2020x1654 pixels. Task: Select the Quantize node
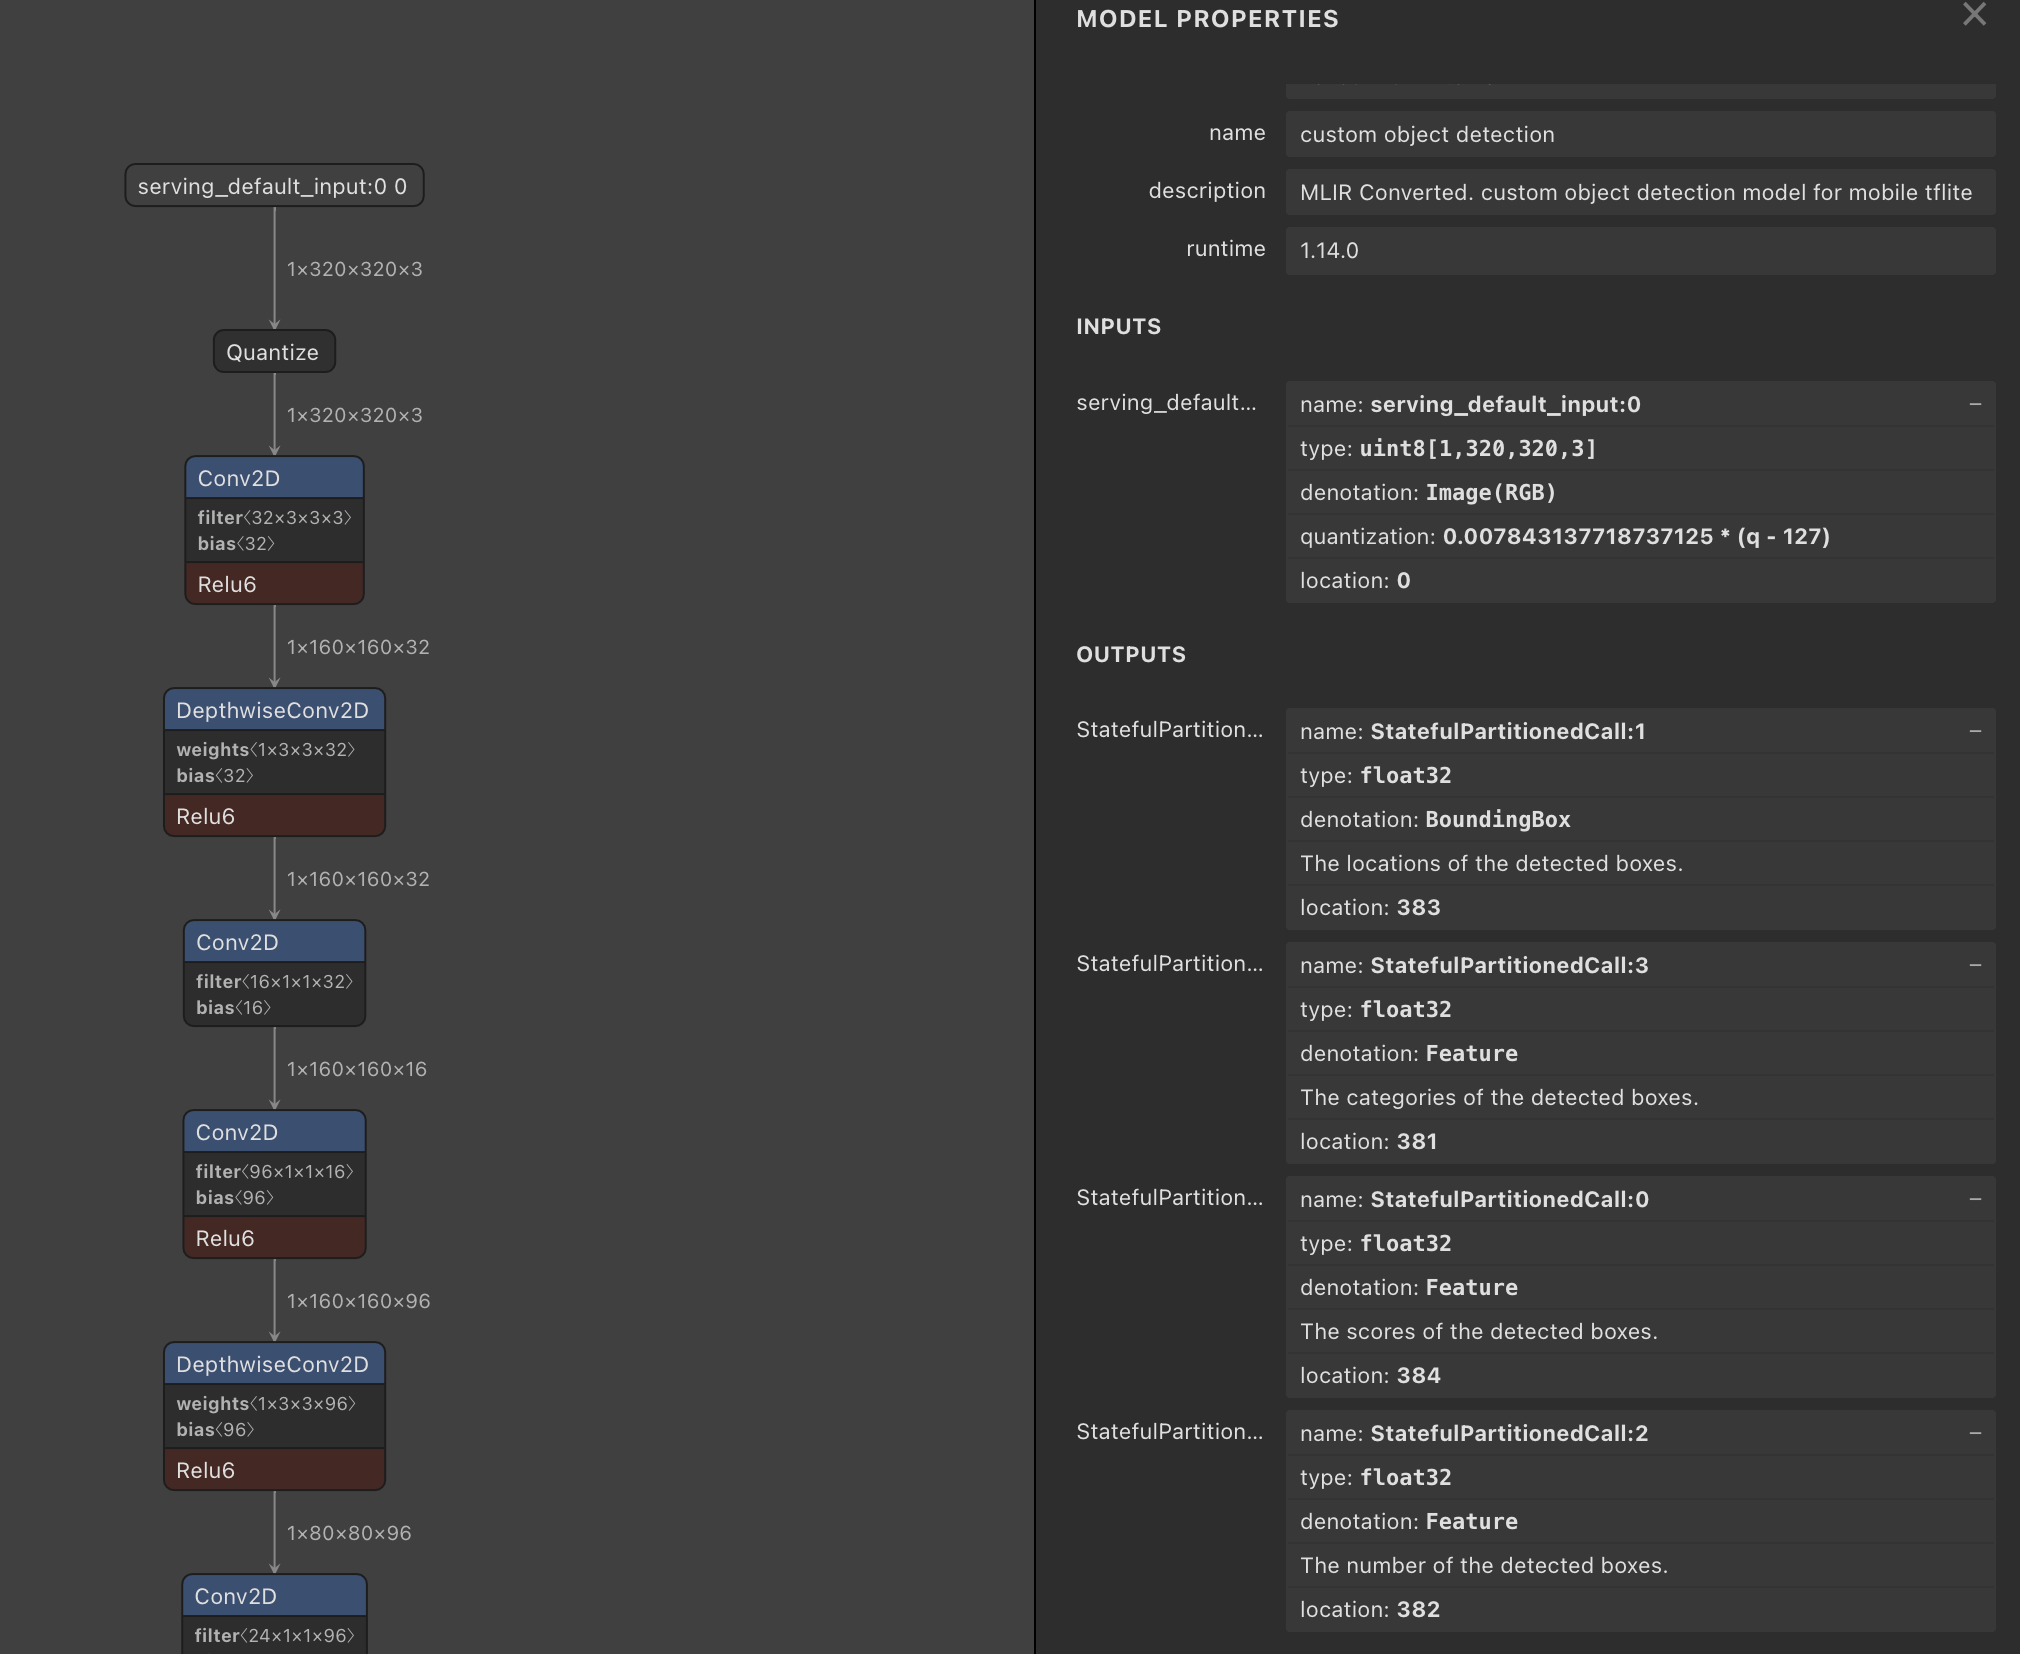273,351
